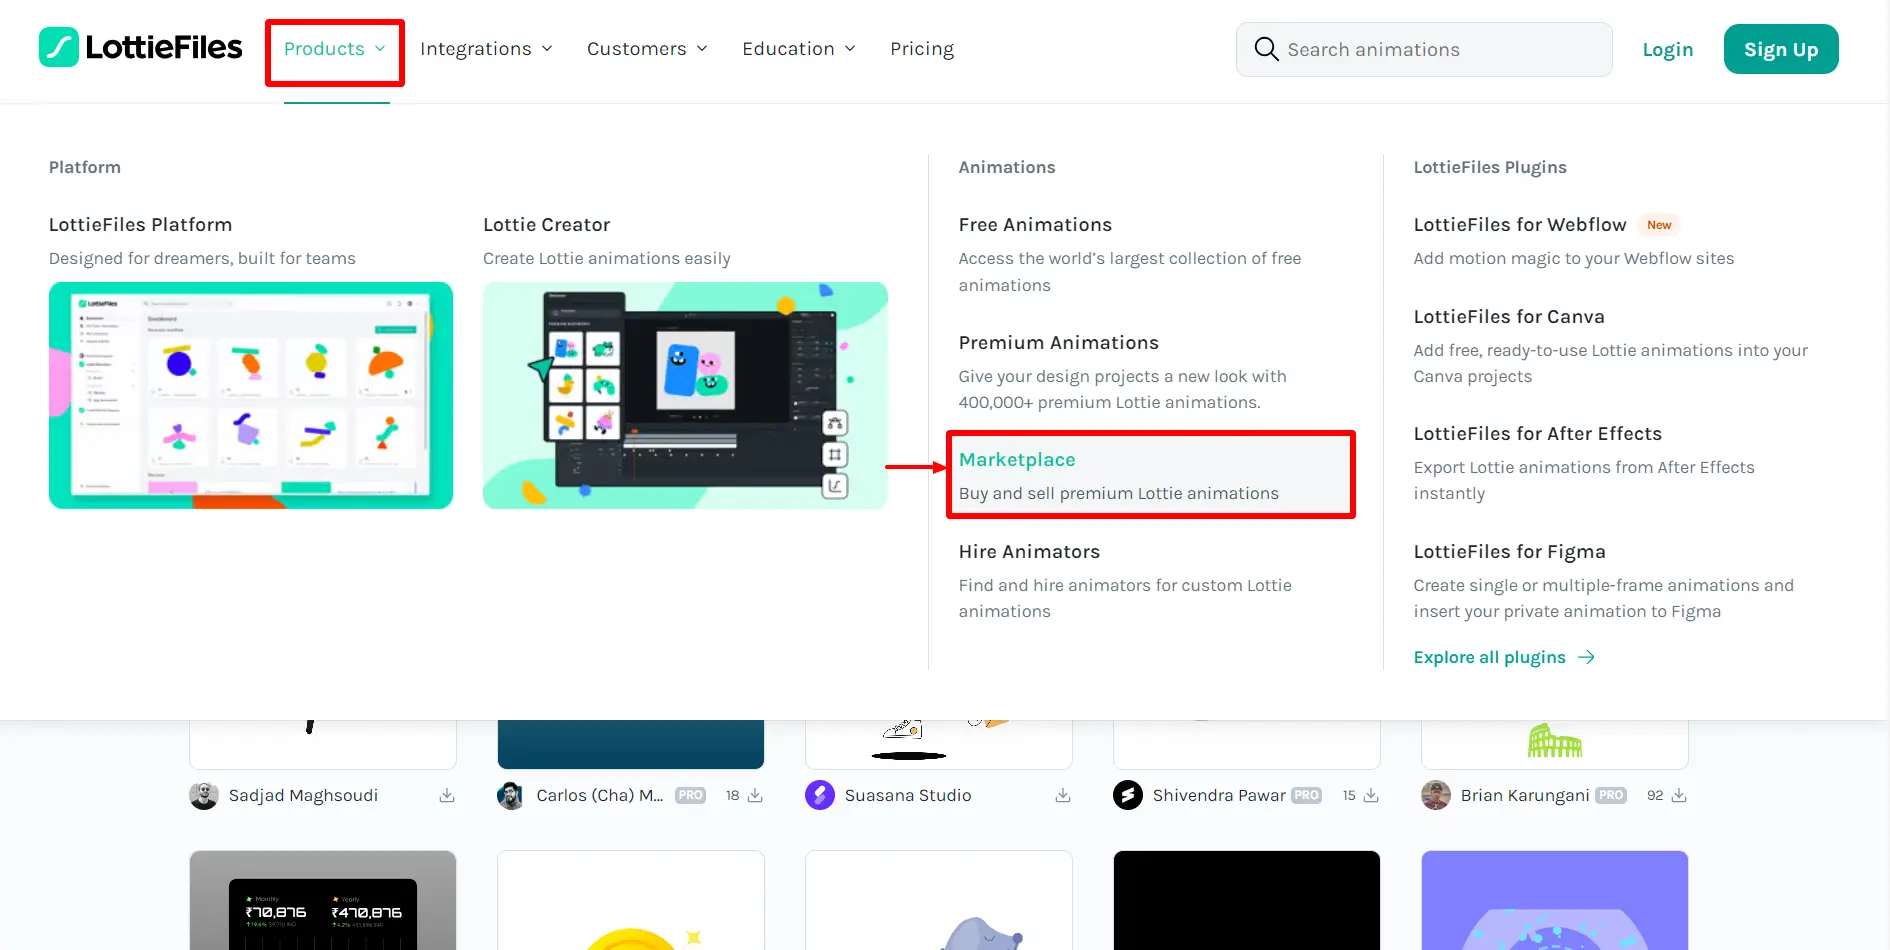Download Sadjad Maghsoudi's animation via download icon
This screenshot has width=1890, height=950.
coord(447,795)
